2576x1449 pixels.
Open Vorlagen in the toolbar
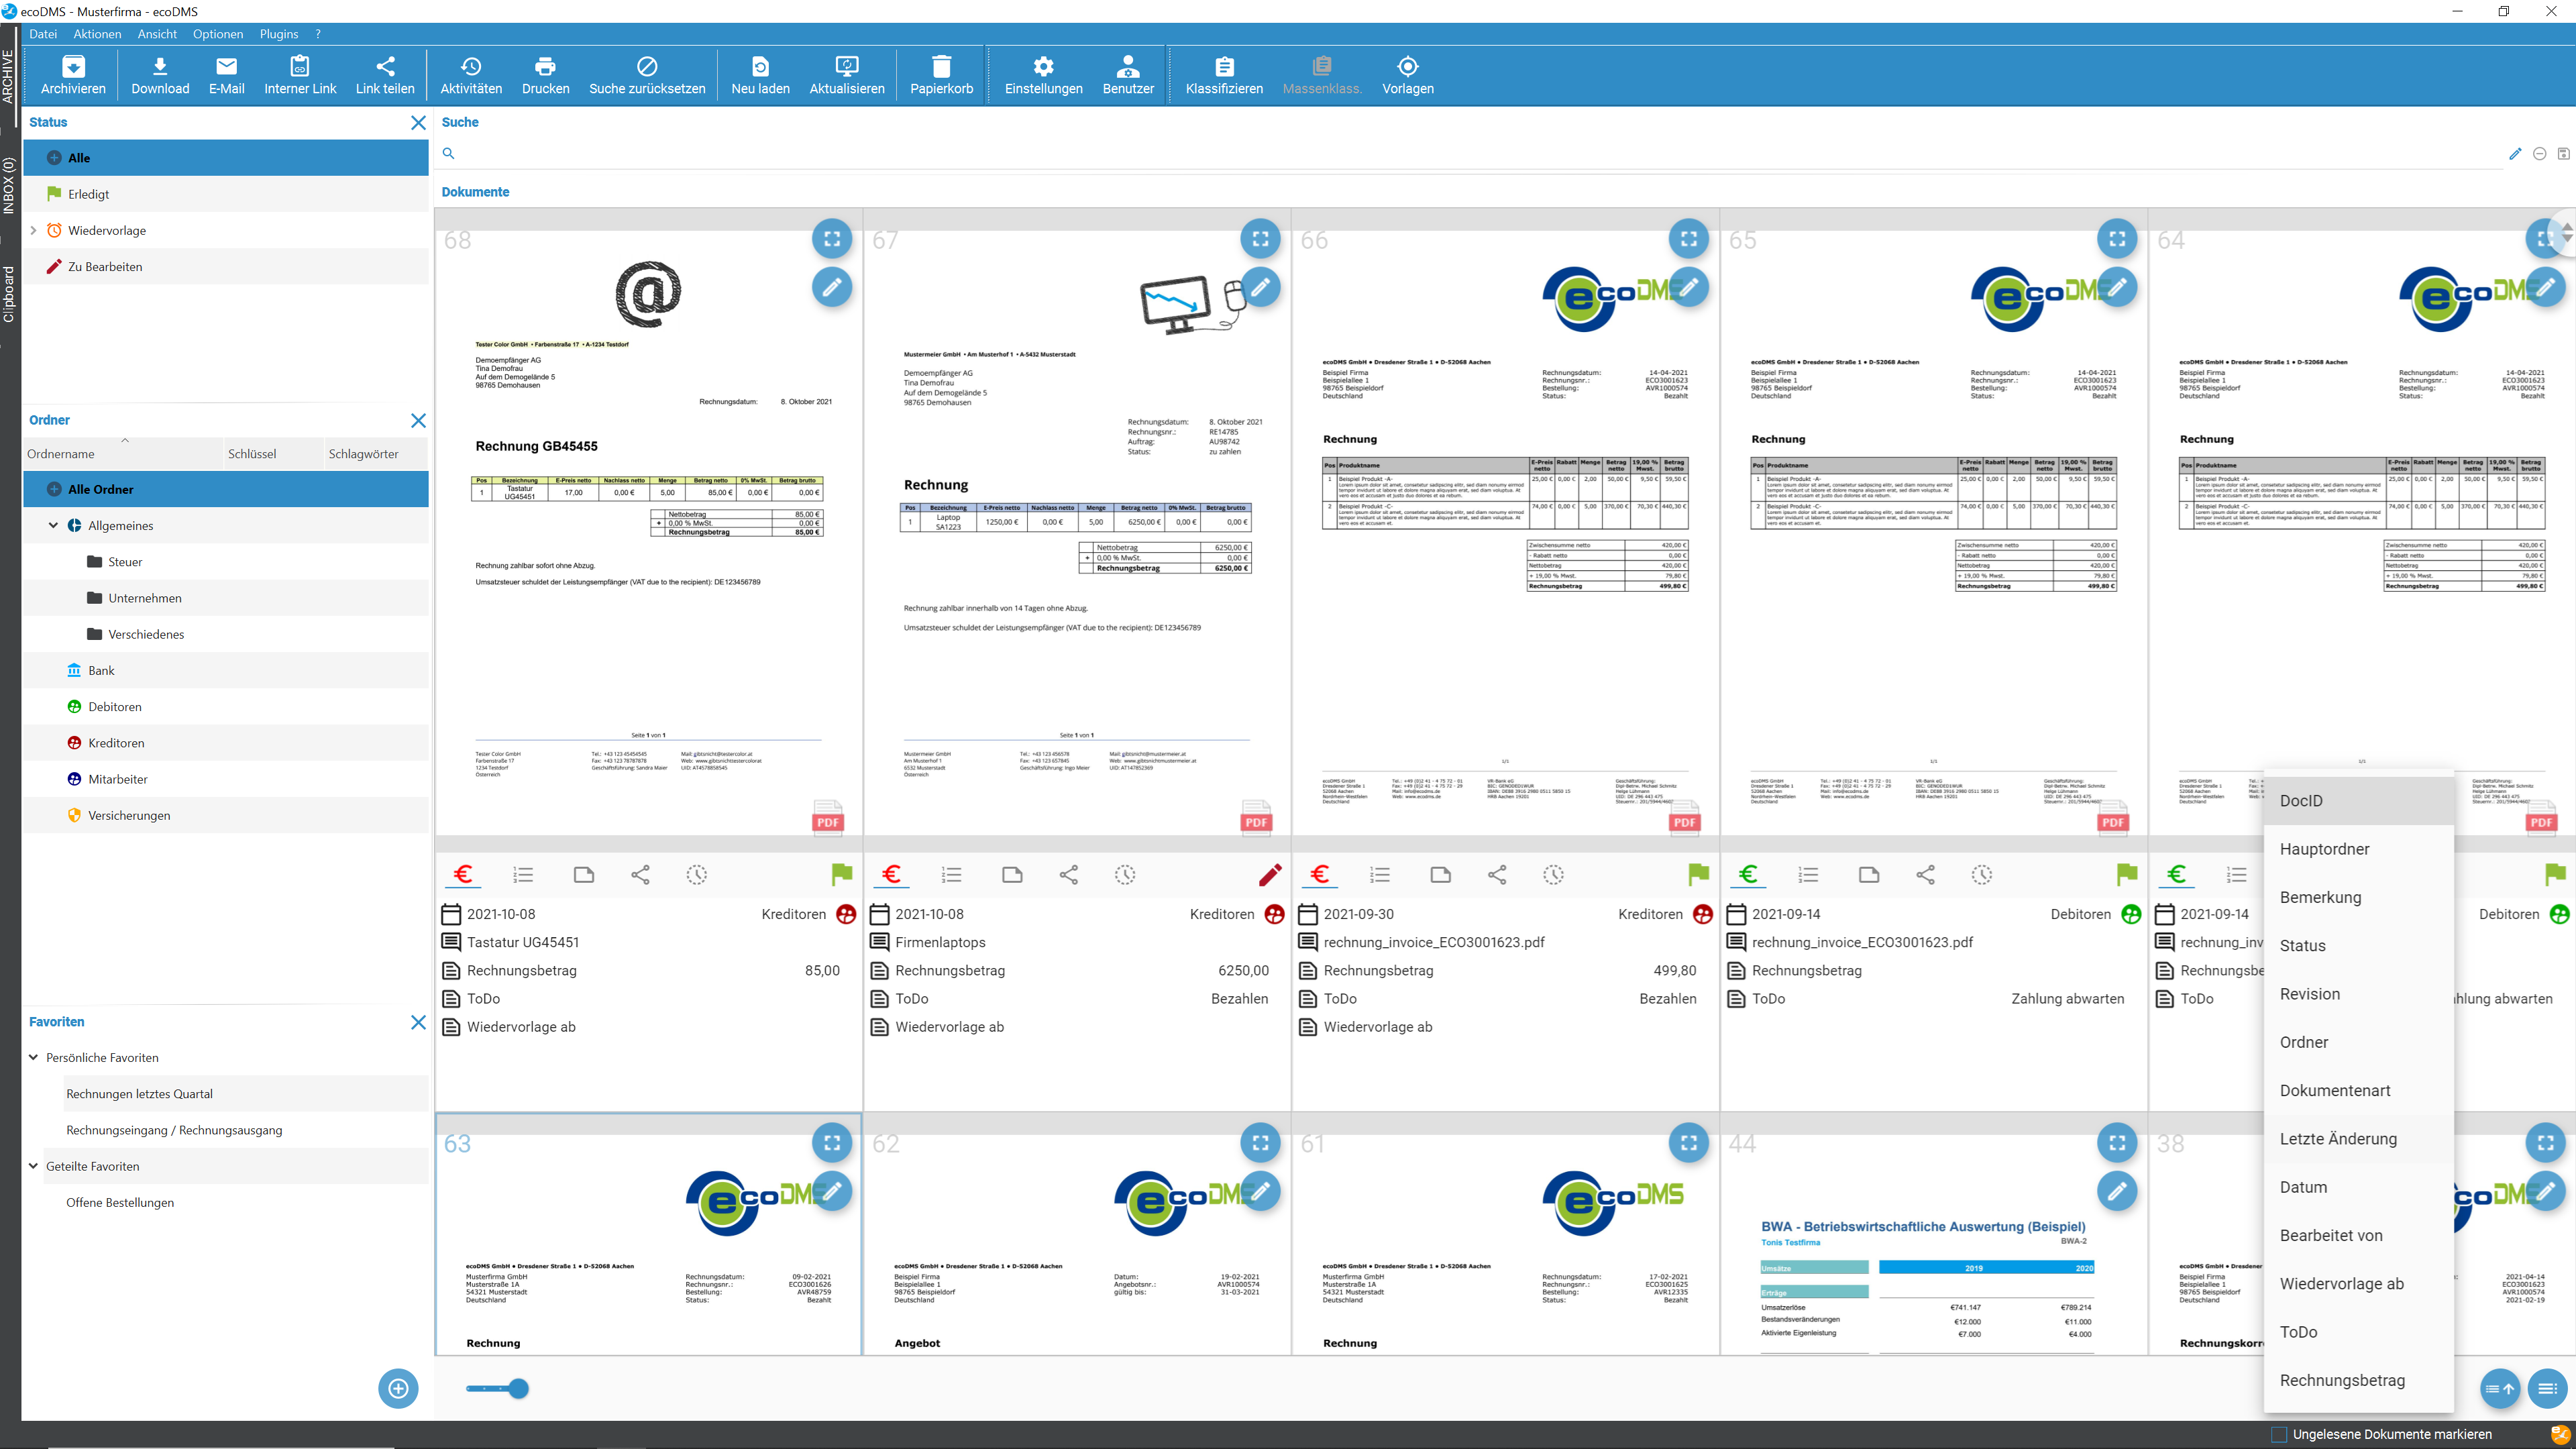point(1407,75)
